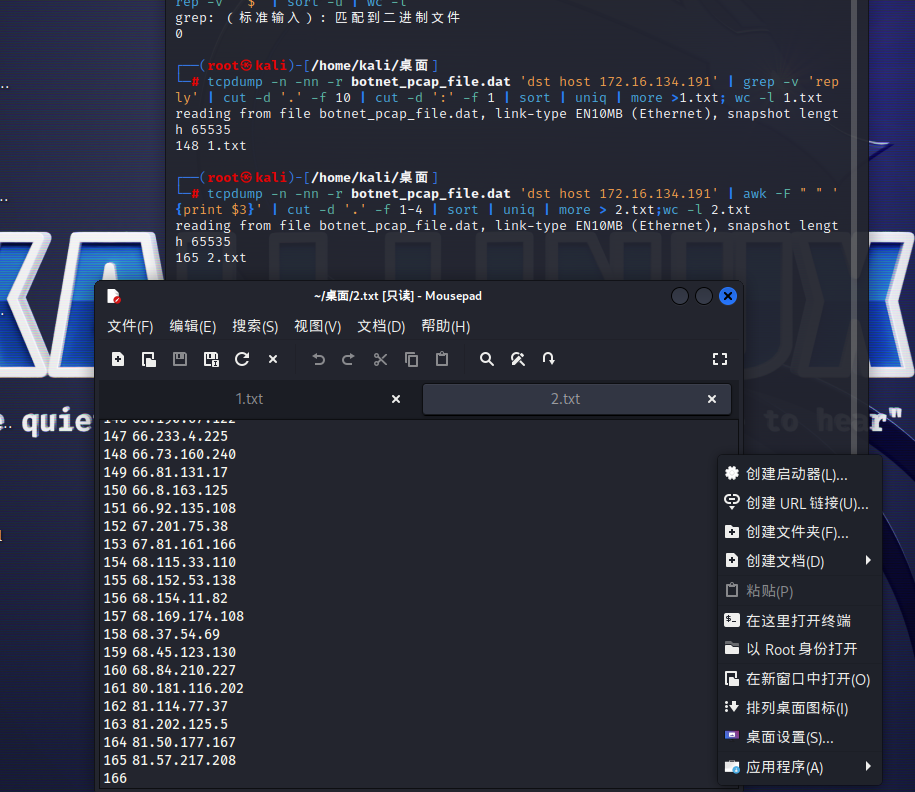Maximize the Mousepad window
This screenshot has height=792, width=915.
704,296
